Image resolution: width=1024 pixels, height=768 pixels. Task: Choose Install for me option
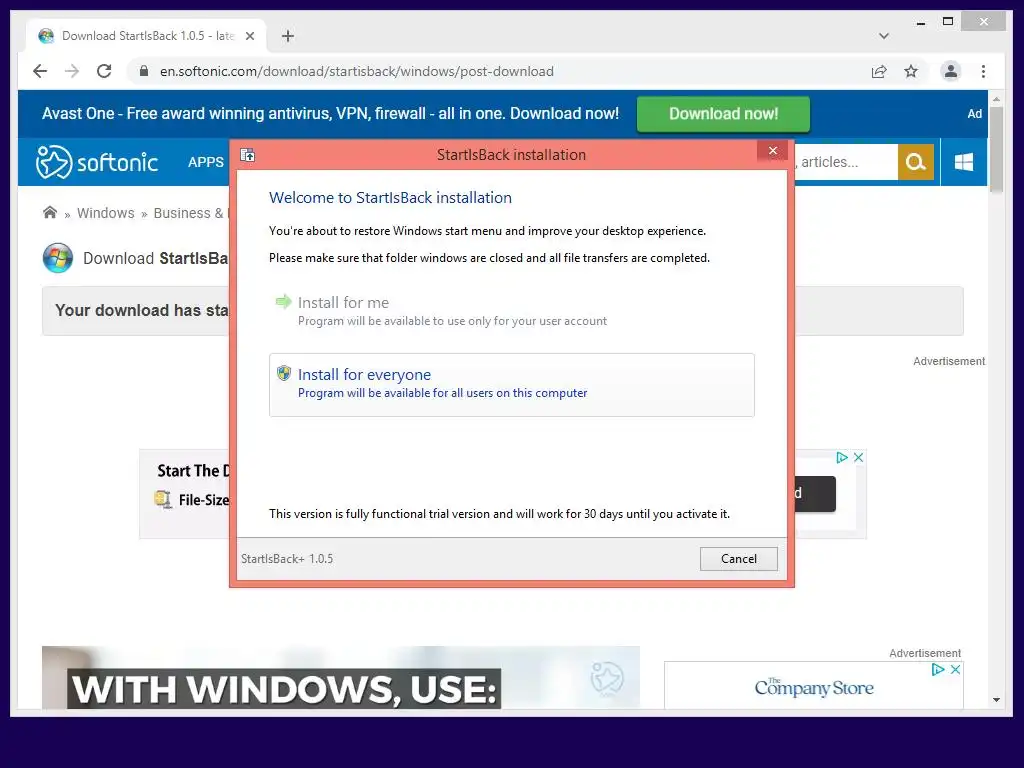pos(511,311)
